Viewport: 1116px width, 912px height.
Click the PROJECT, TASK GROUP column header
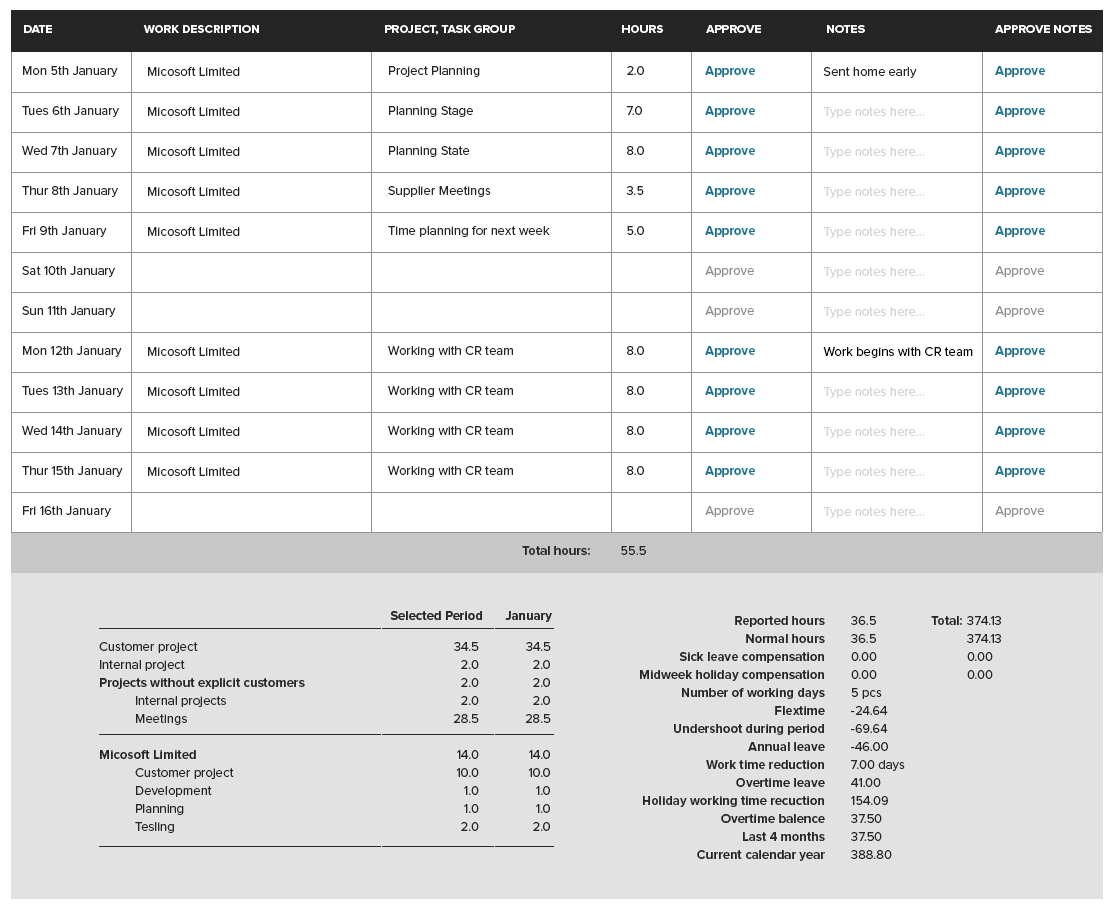point(449,29)
